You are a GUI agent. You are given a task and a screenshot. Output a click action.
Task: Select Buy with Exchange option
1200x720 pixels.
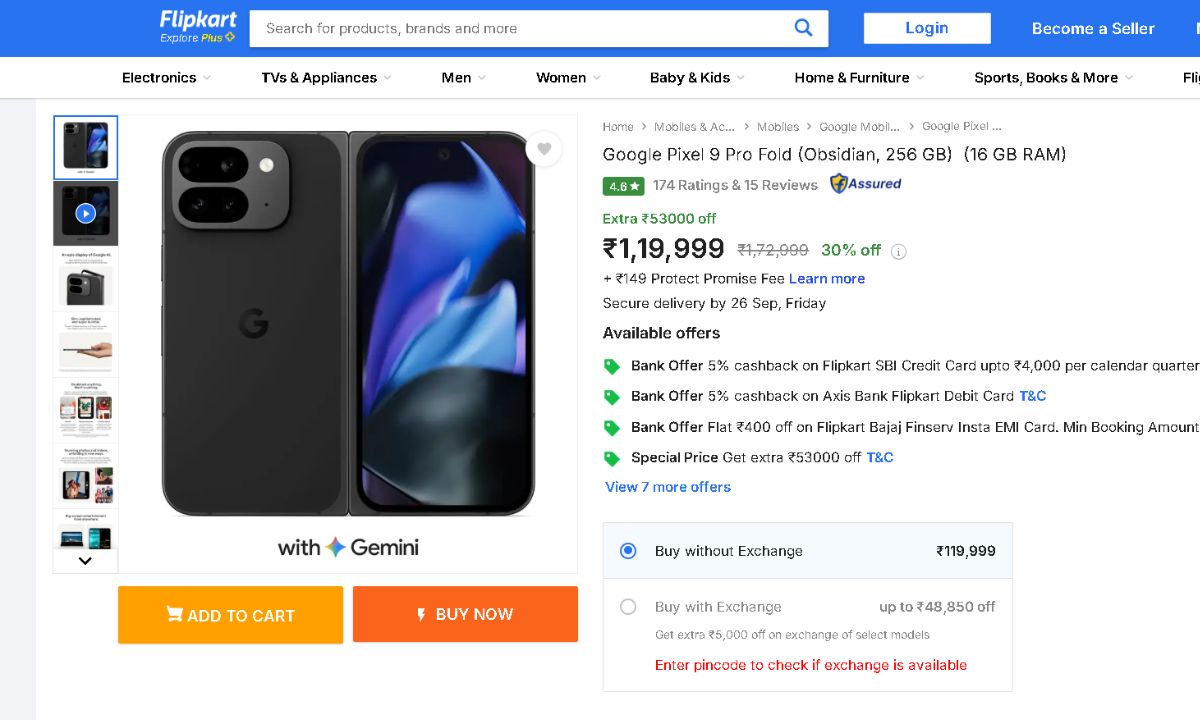pos(628,607)
